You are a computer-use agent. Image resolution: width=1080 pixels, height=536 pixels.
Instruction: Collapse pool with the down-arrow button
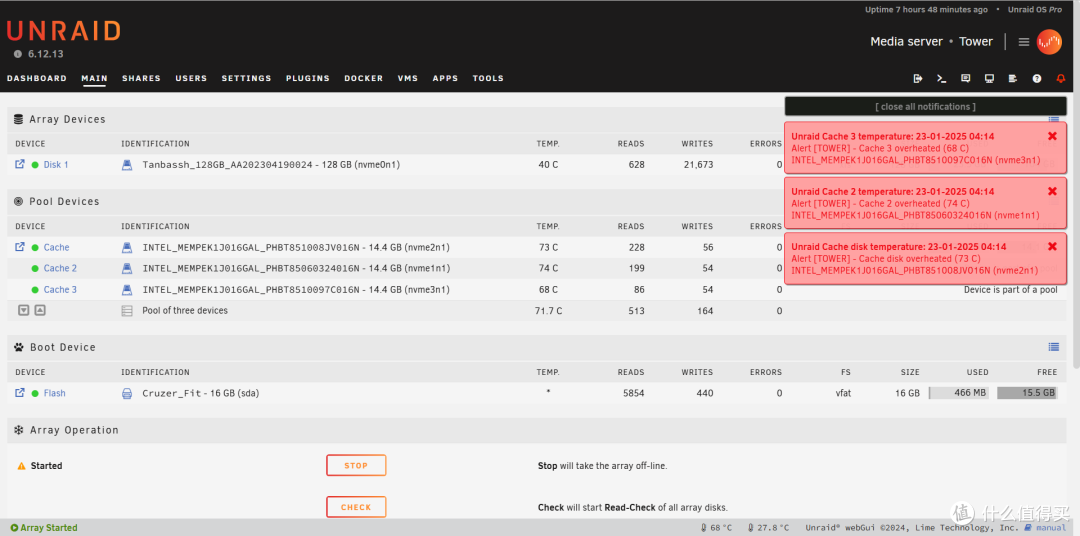[24, 311]
